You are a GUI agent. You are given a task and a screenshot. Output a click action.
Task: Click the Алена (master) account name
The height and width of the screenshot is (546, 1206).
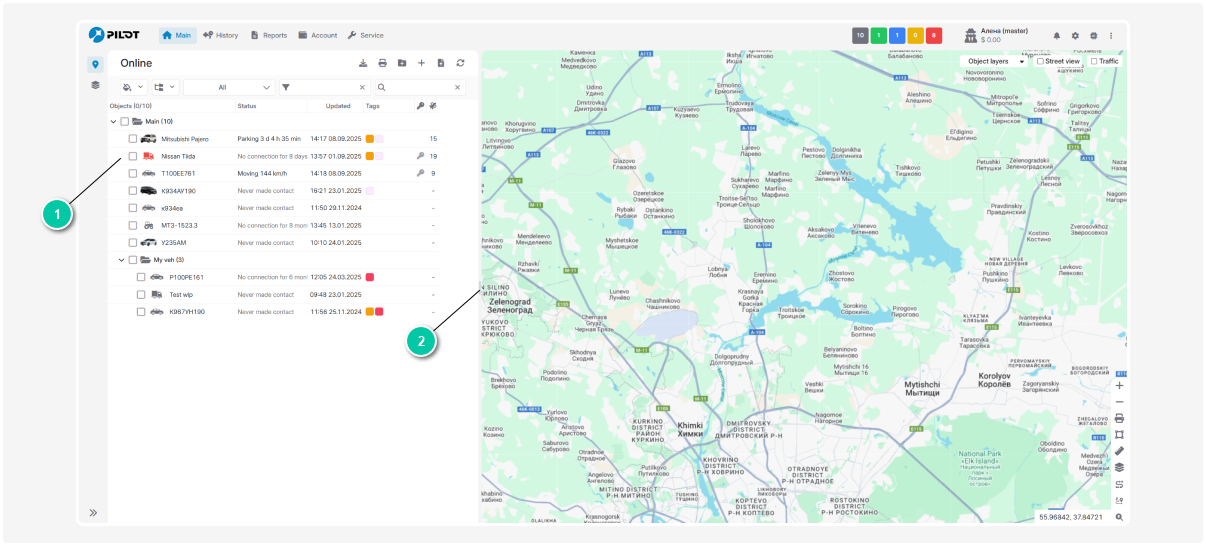(x=1004, y=31)
